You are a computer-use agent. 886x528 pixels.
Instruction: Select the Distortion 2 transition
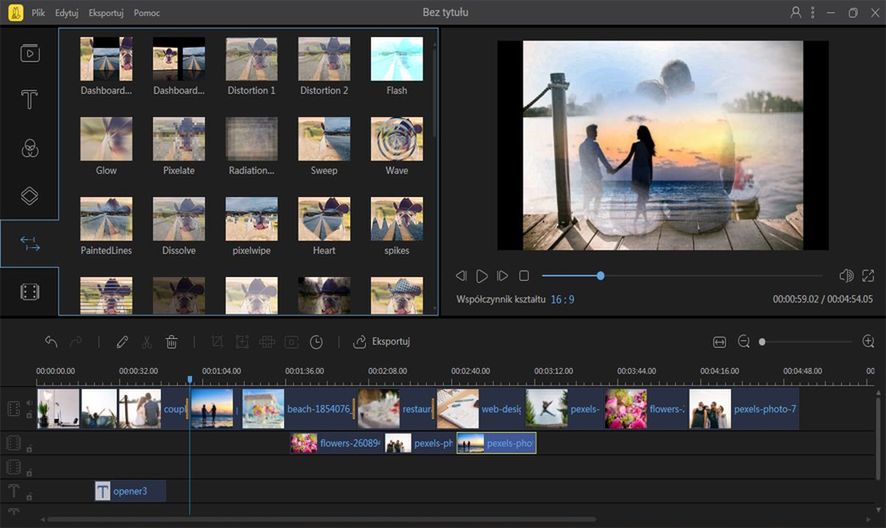pos(324,66)
